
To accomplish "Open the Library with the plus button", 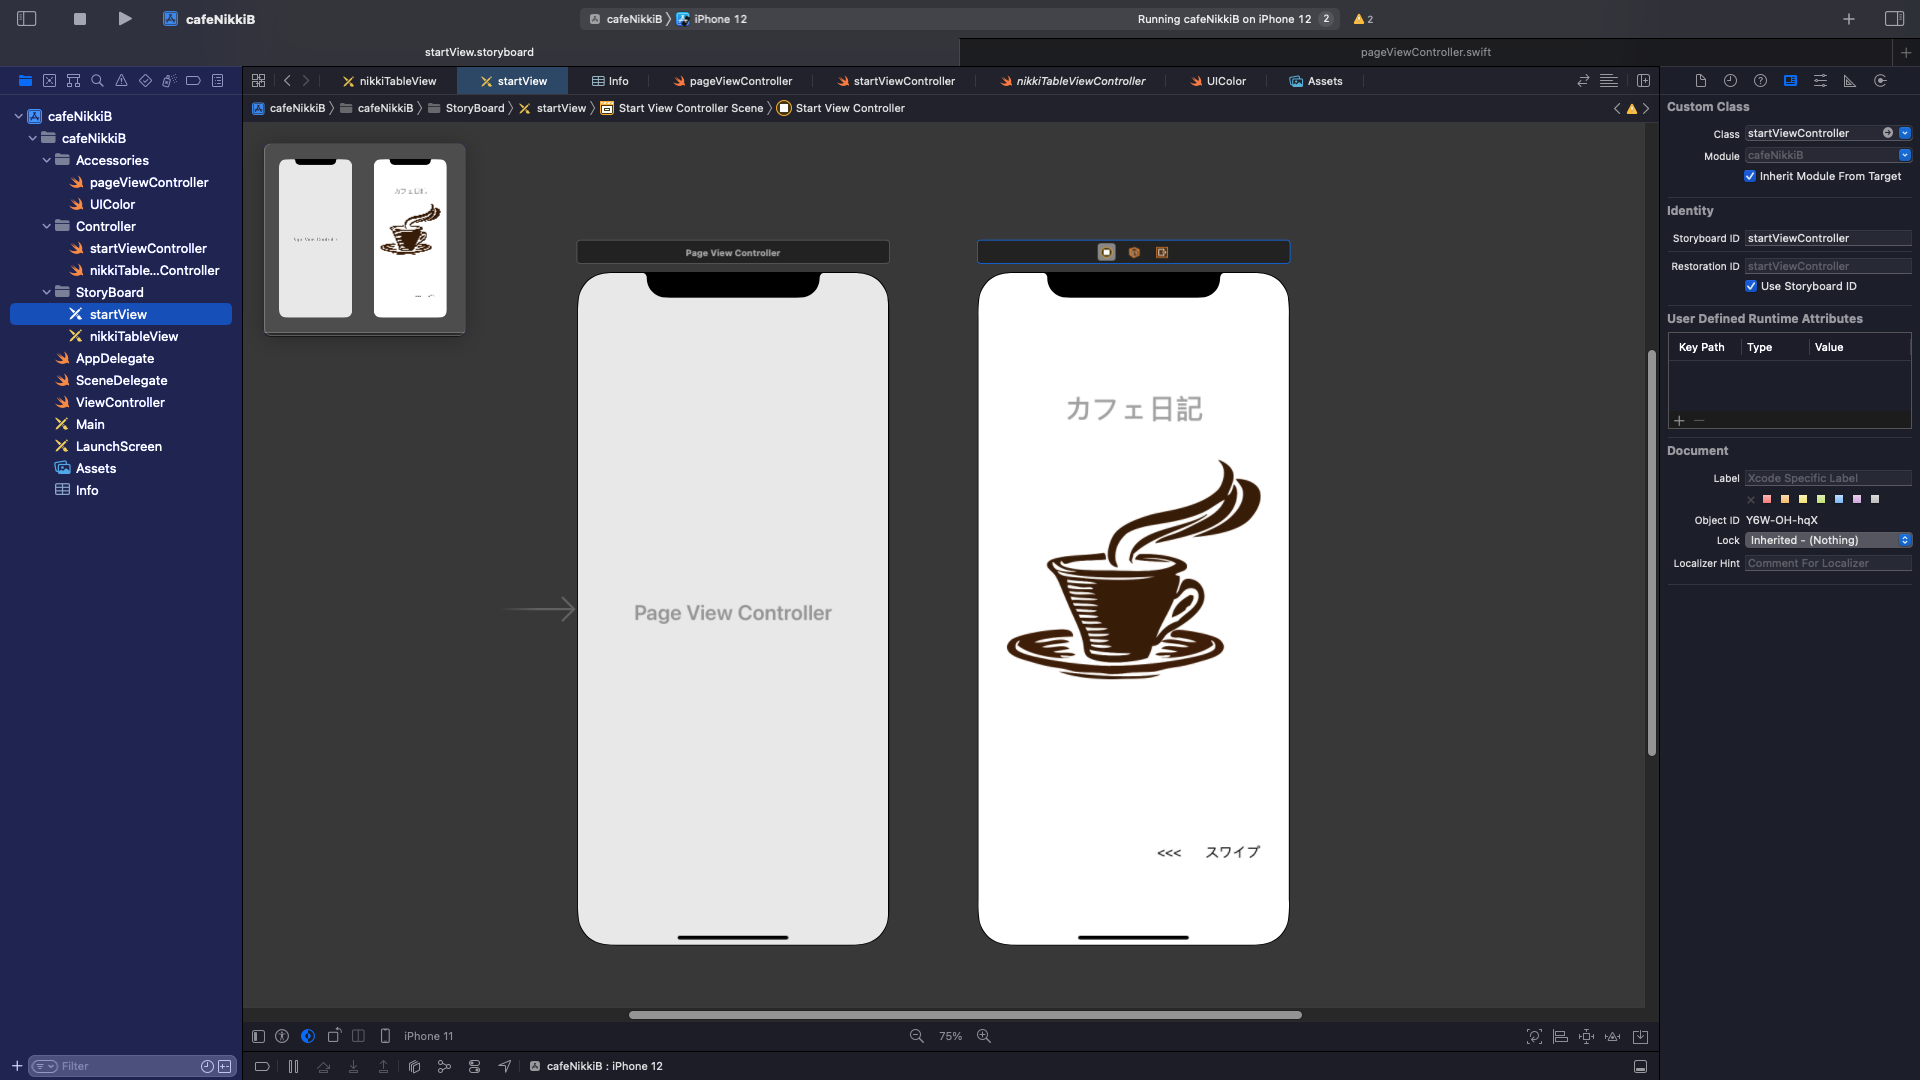I will coord(1849,19).
